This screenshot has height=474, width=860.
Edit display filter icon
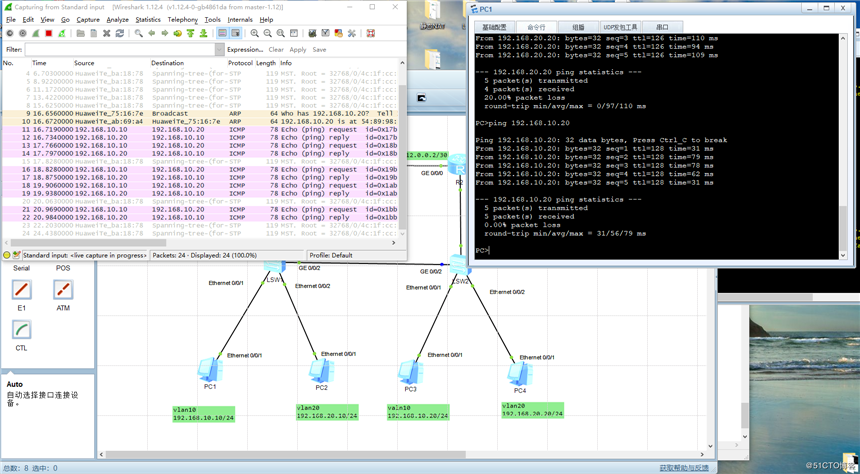(x=326, y=33)
